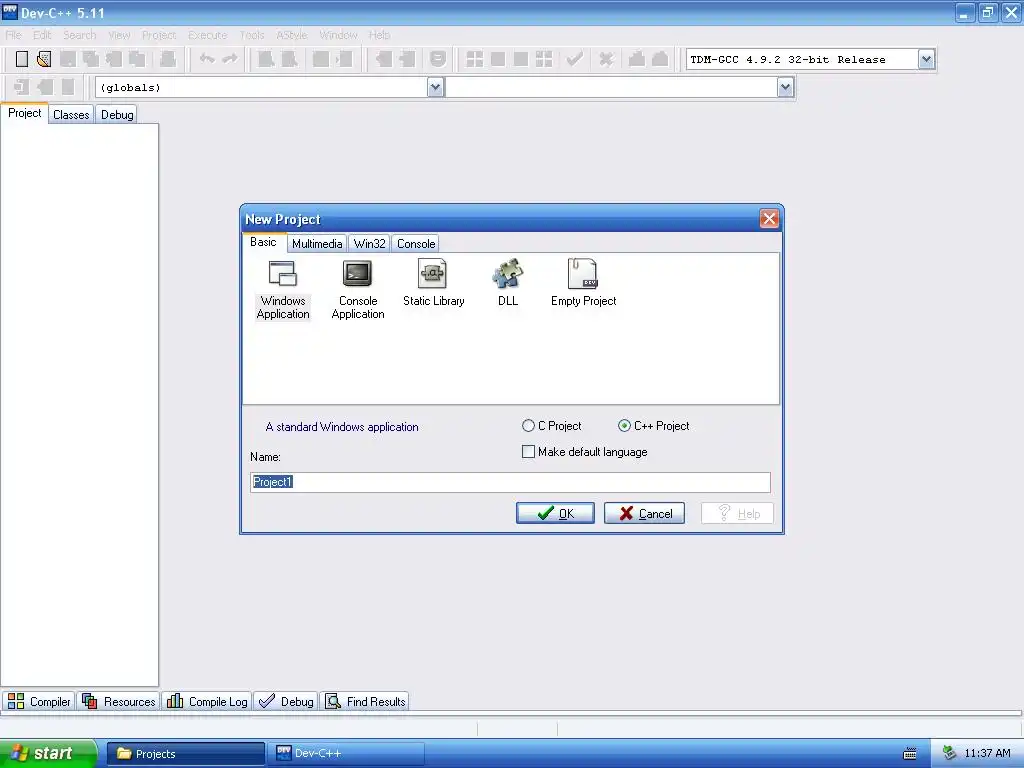1024x768 pixels.
Task: Open the TDM-GCC compiler set dropdown
Action: pyautogui.click(x=926, y=59)
